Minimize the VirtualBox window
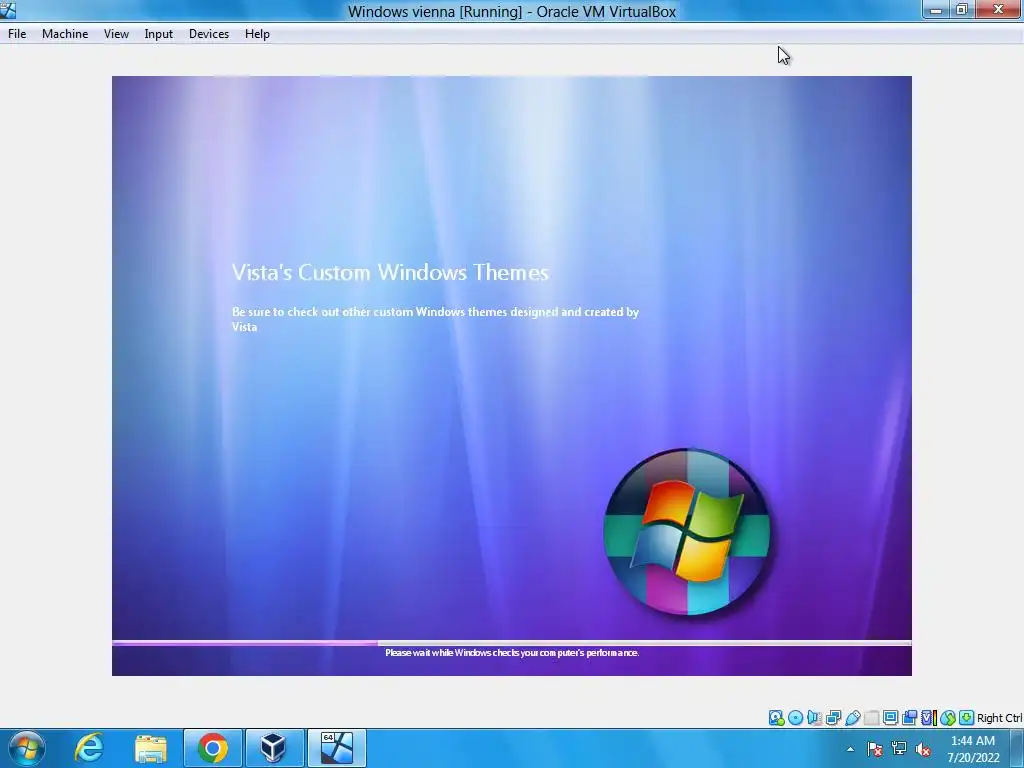 pyautogui.click(x=936, y=10)
